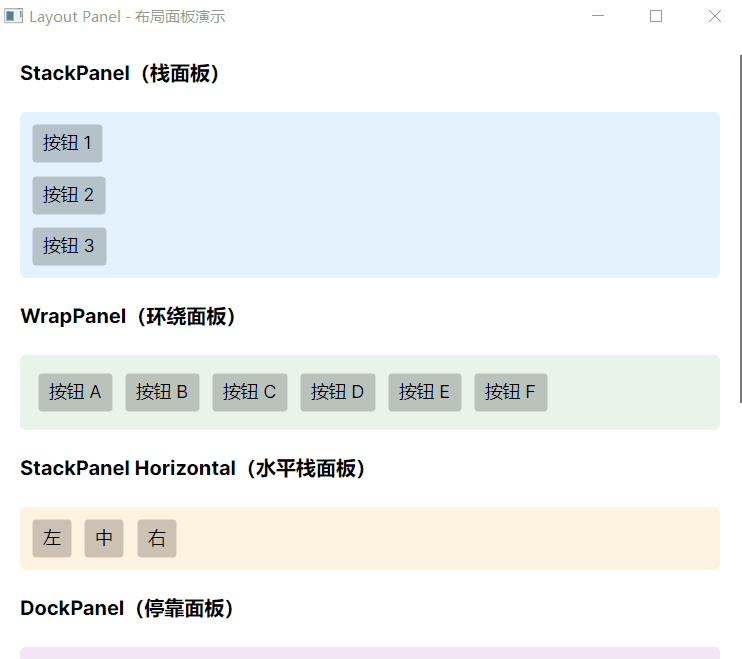
Task: Click 按钮 D in WrapPanel
Action: pyautogui.click(x=337, y=392)
